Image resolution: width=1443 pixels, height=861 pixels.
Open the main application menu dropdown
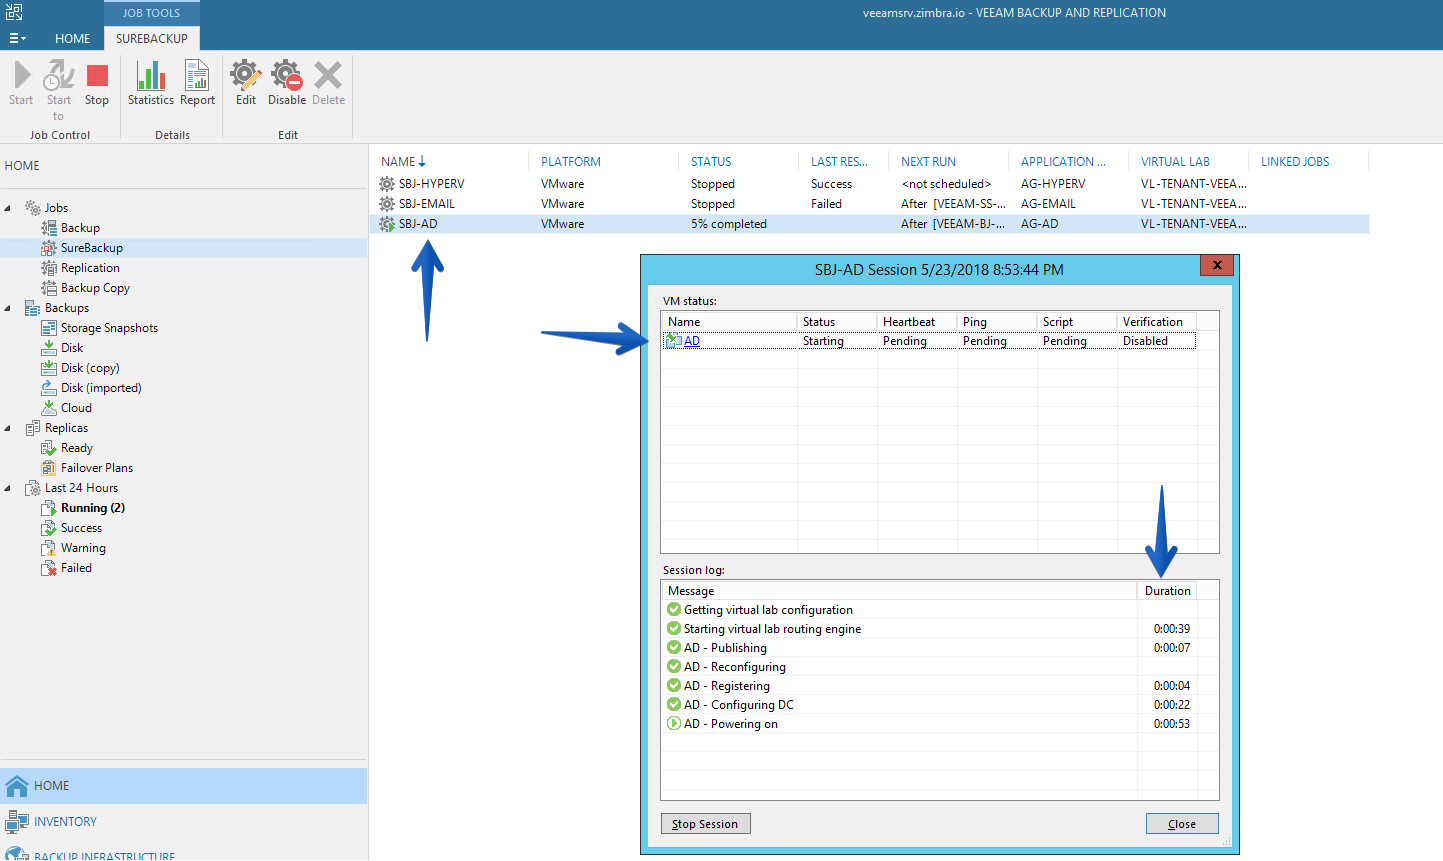(x=18, y=38)
